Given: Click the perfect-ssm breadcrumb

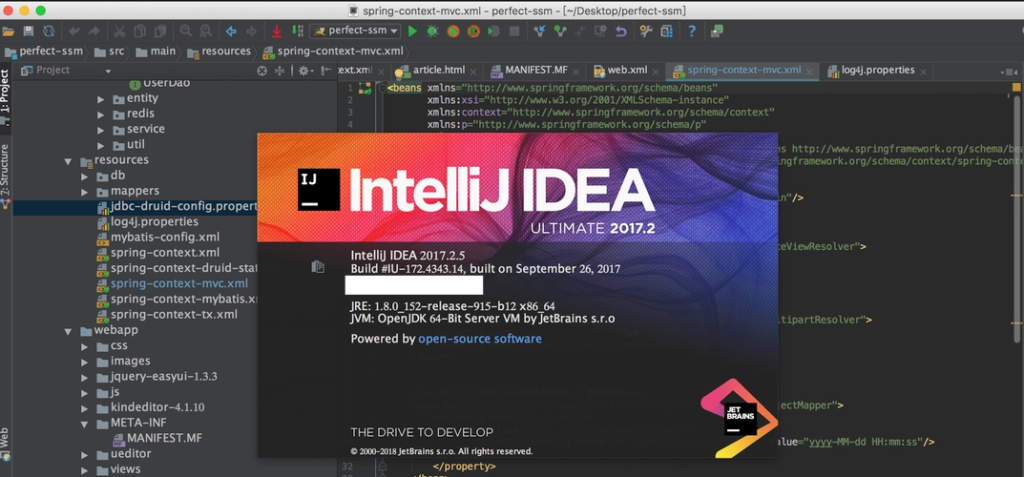Looking at the screenshot, I should coord(44,51).
